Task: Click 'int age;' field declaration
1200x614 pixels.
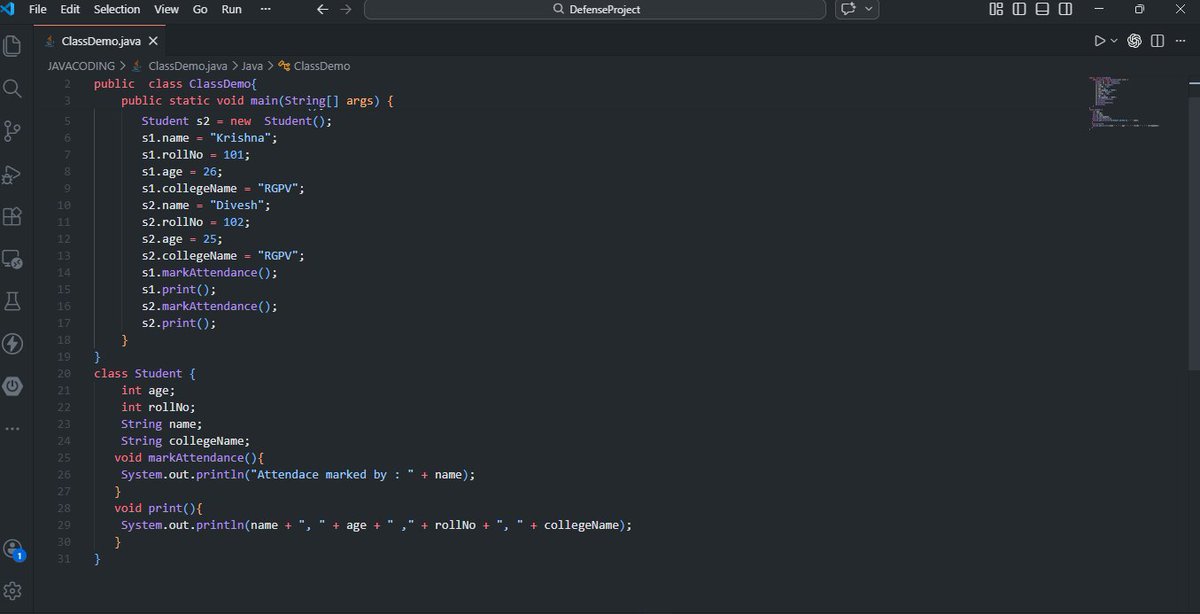Action: (x=148, y=390)
